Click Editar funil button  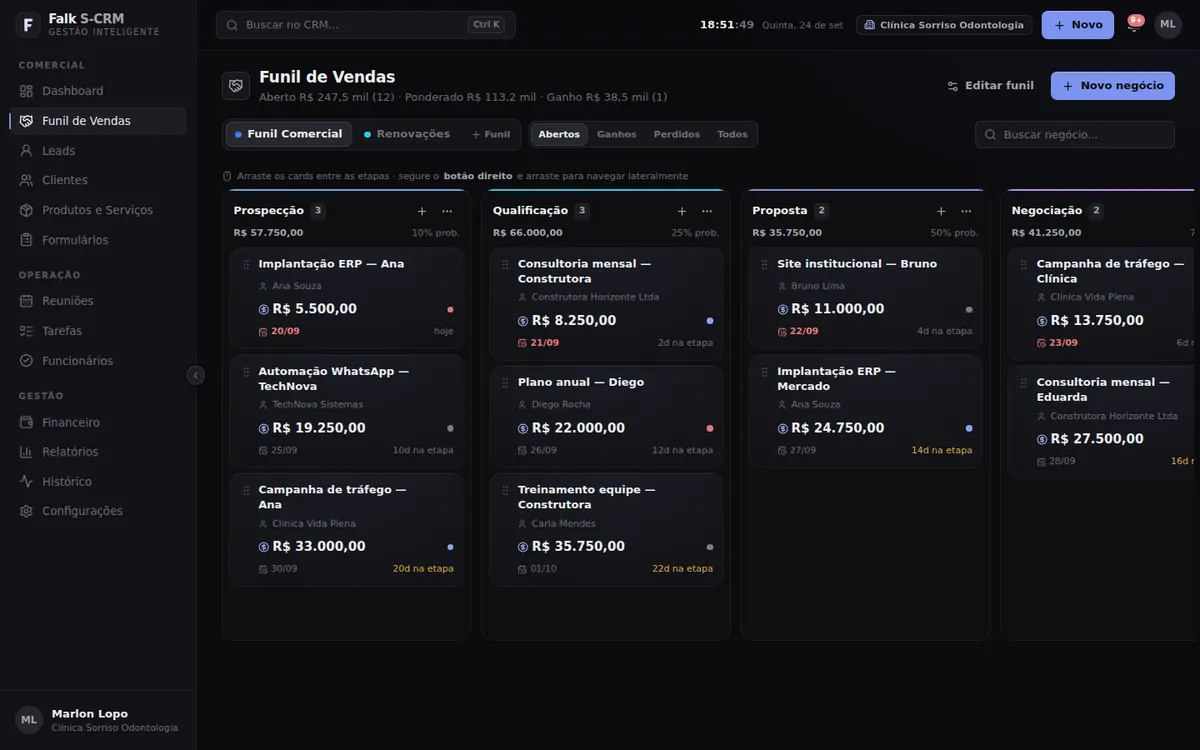click(991, 86)
